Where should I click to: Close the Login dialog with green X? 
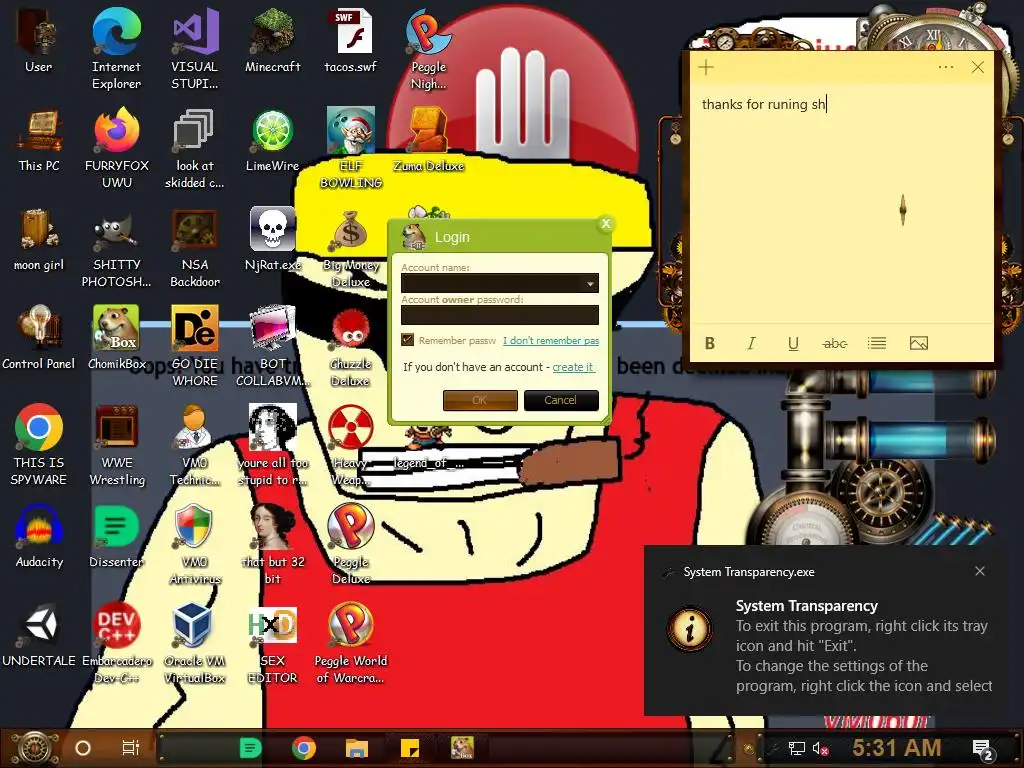pos(605,224)
